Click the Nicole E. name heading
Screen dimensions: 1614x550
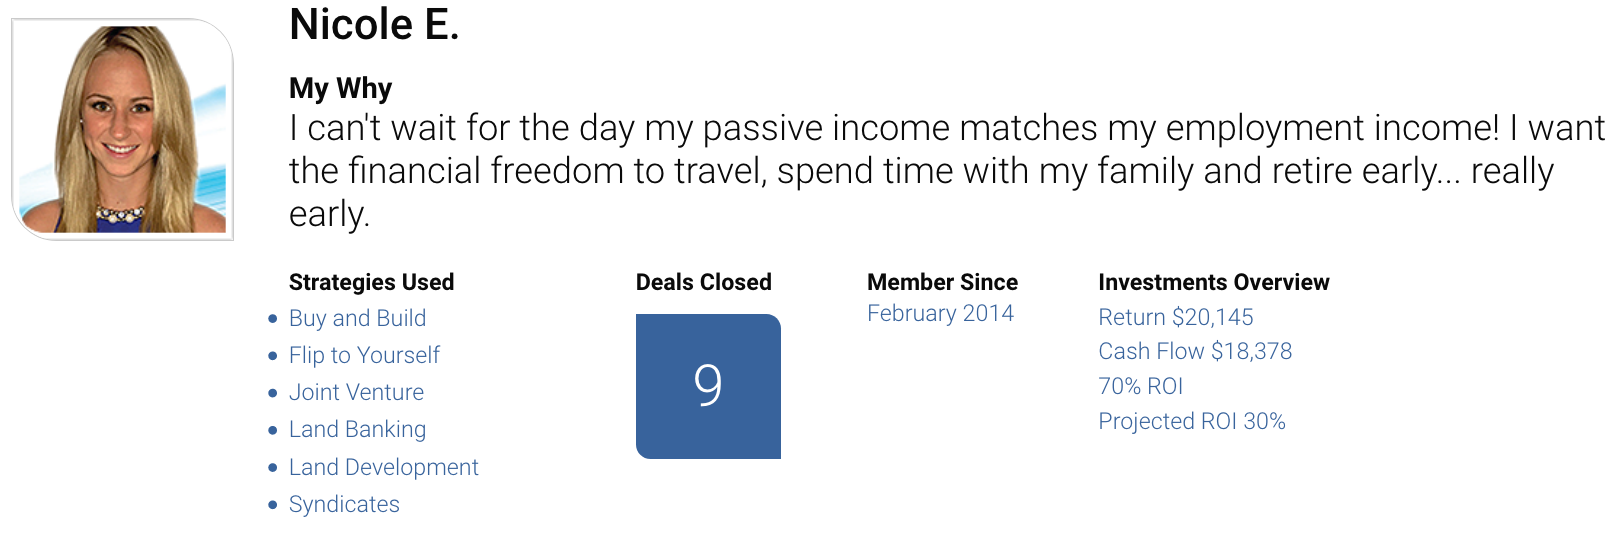pos(374,24)
